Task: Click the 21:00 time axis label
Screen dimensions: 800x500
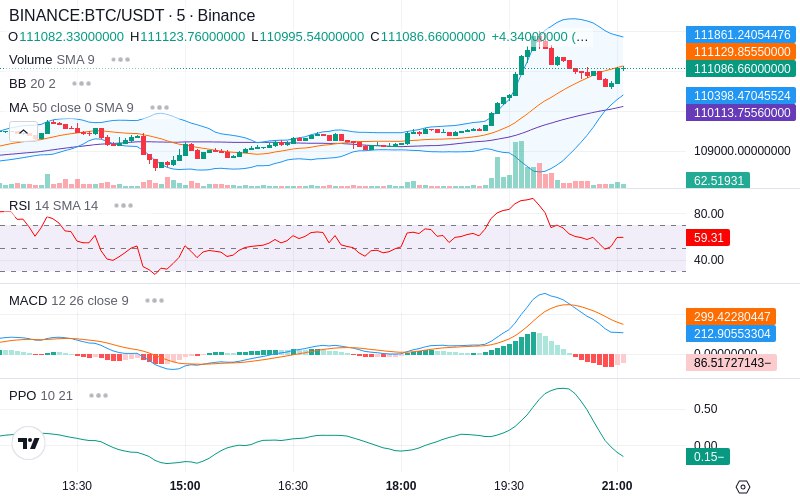Action: 617,486
